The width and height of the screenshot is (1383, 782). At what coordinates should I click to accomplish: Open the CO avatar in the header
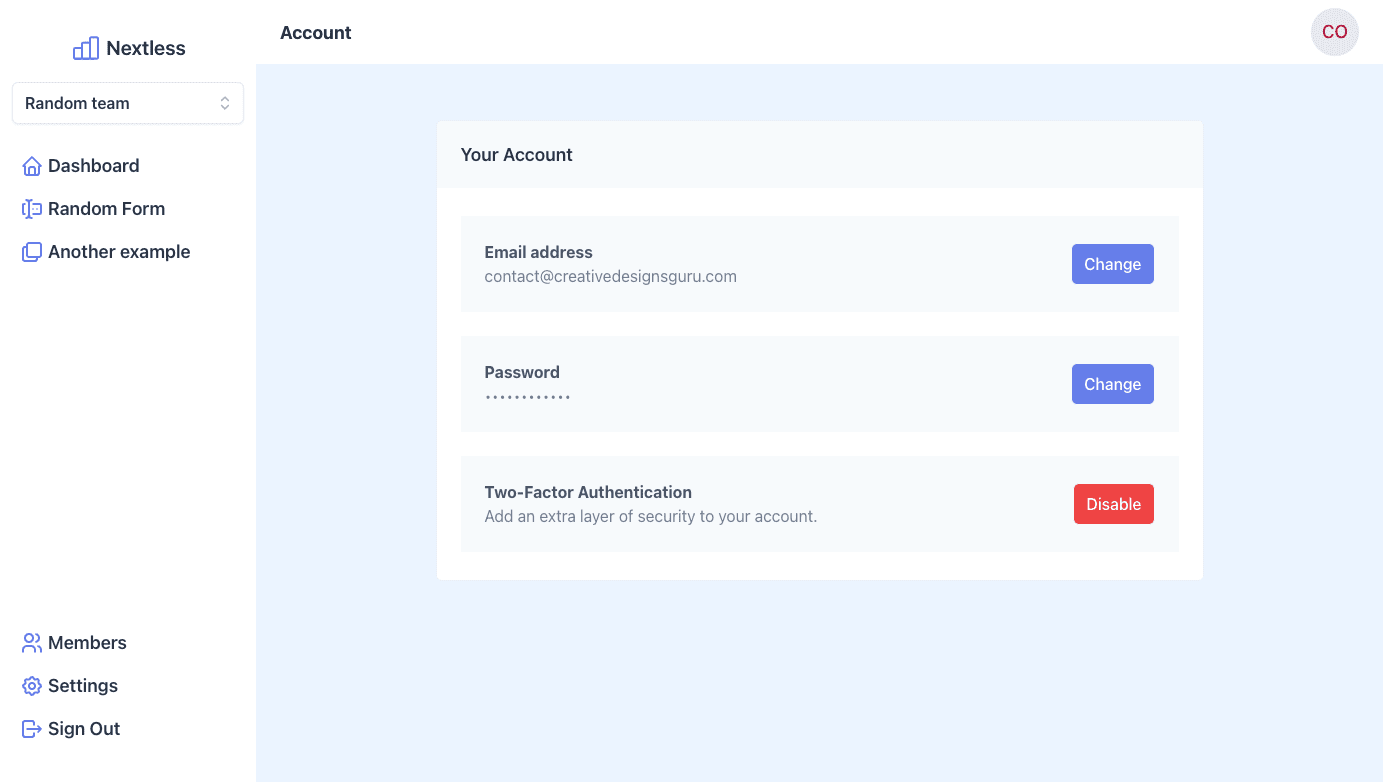click(1334, 32)
